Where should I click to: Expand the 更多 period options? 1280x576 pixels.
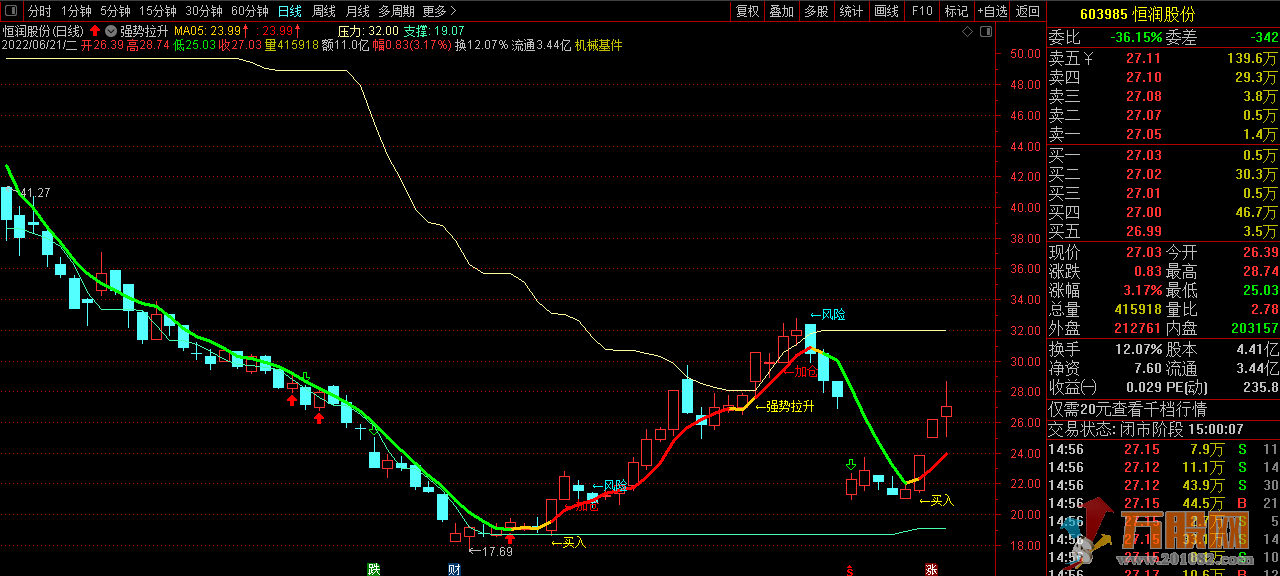439,11
